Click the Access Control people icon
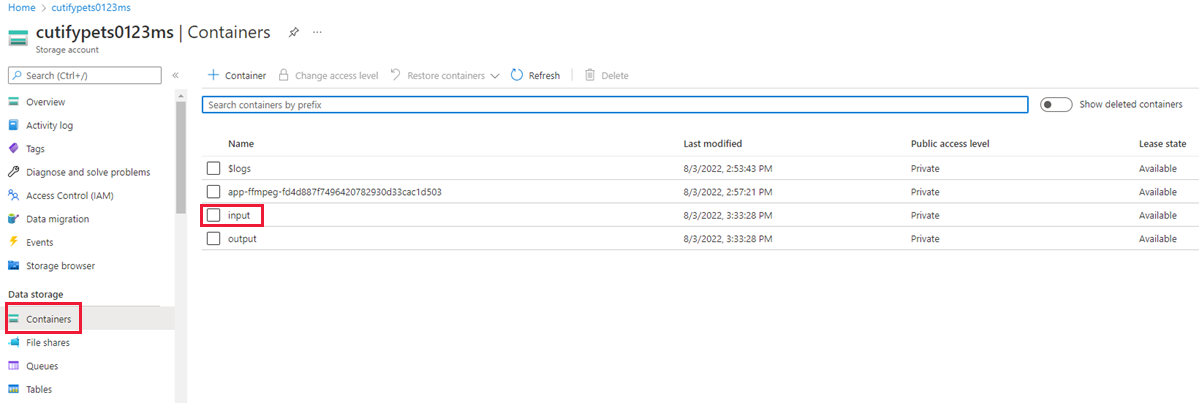Image resolution: width=1199 pixels, height=403 pixels. pos(13,196)
